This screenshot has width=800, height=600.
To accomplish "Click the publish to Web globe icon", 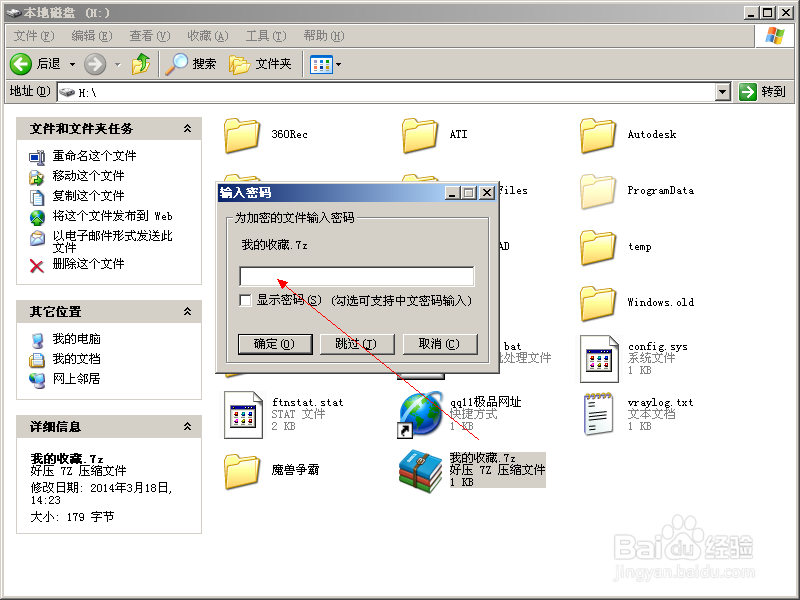I will (x=37, y=217).
